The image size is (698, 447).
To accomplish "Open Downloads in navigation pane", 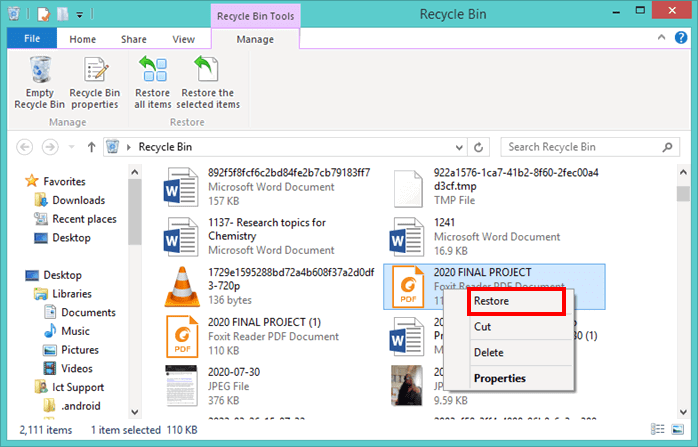I will click(78, 200).
